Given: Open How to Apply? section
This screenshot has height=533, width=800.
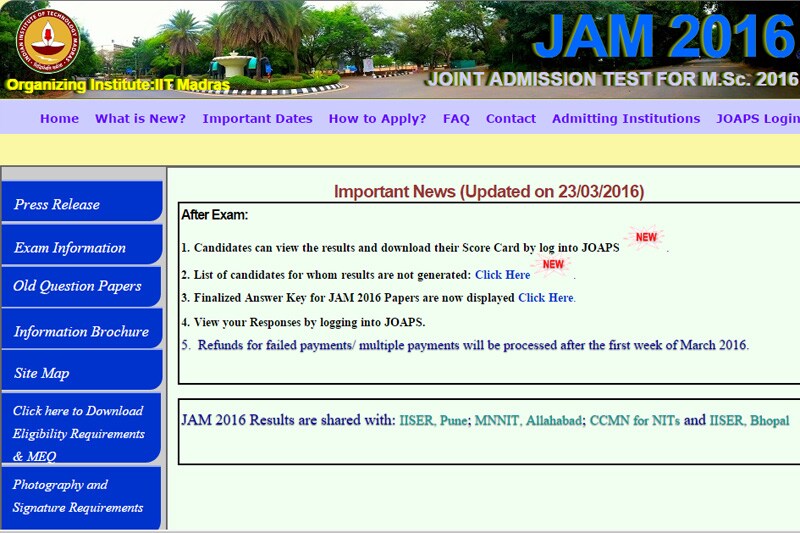Looking at the screenshot, I should click(x=377, y=118).
